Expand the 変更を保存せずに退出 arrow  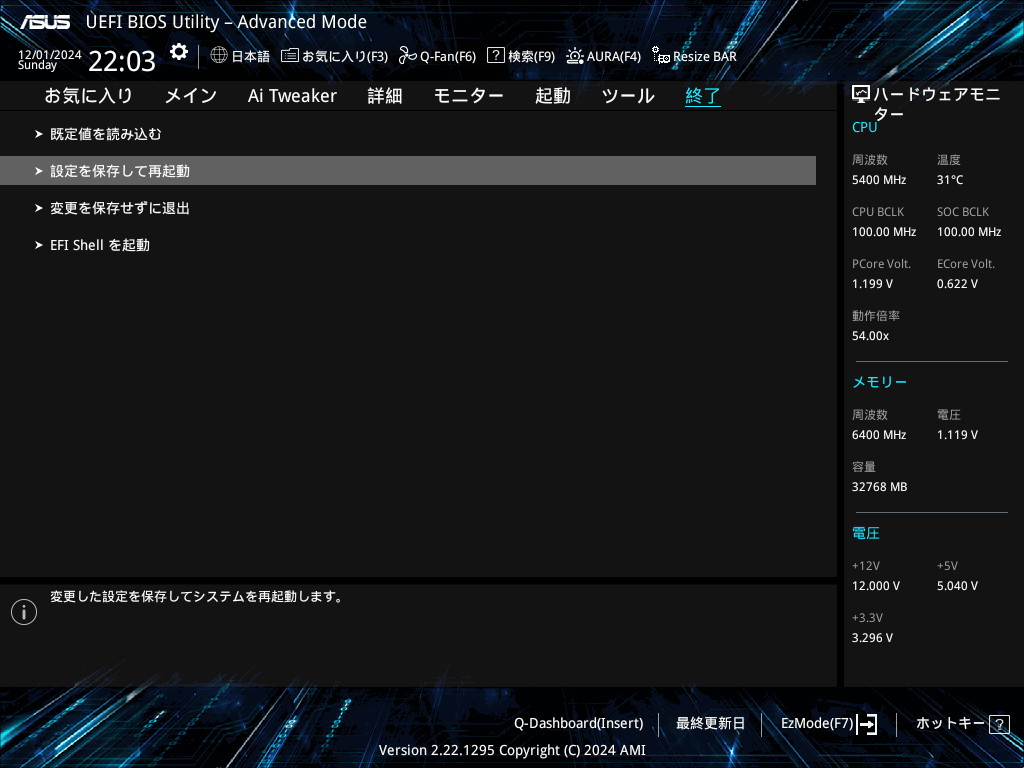[x=39, y=208]
